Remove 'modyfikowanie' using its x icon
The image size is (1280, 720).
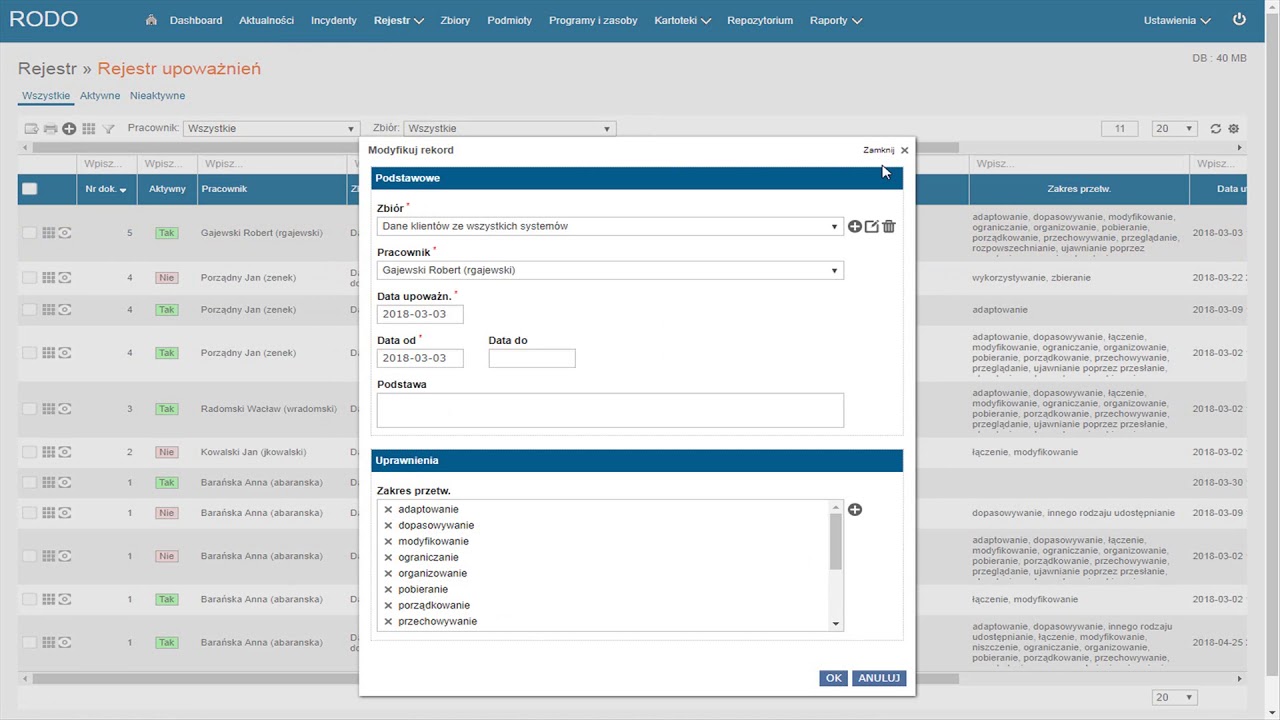[x=388, y=542]
